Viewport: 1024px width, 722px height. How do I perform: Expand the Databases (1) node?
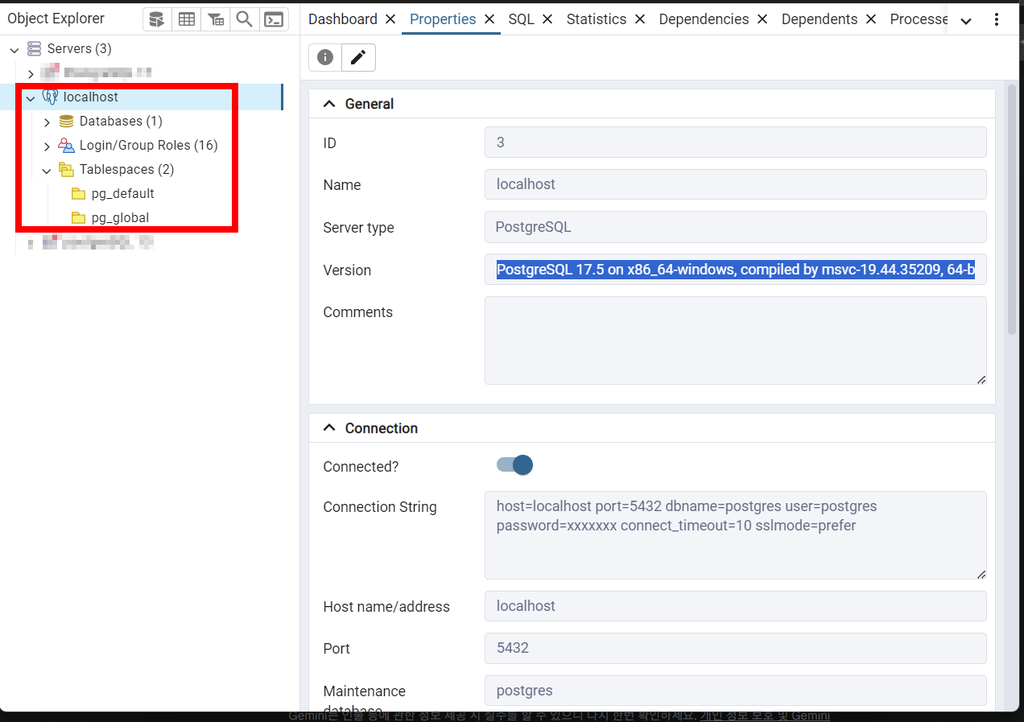click(47, 122)
